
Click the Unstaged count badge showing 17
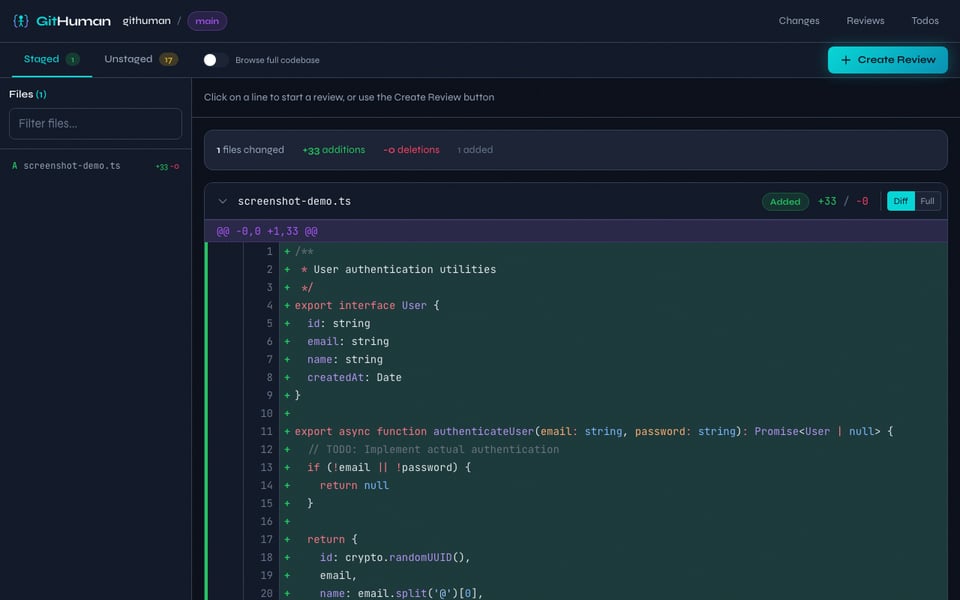click(171, 59)
